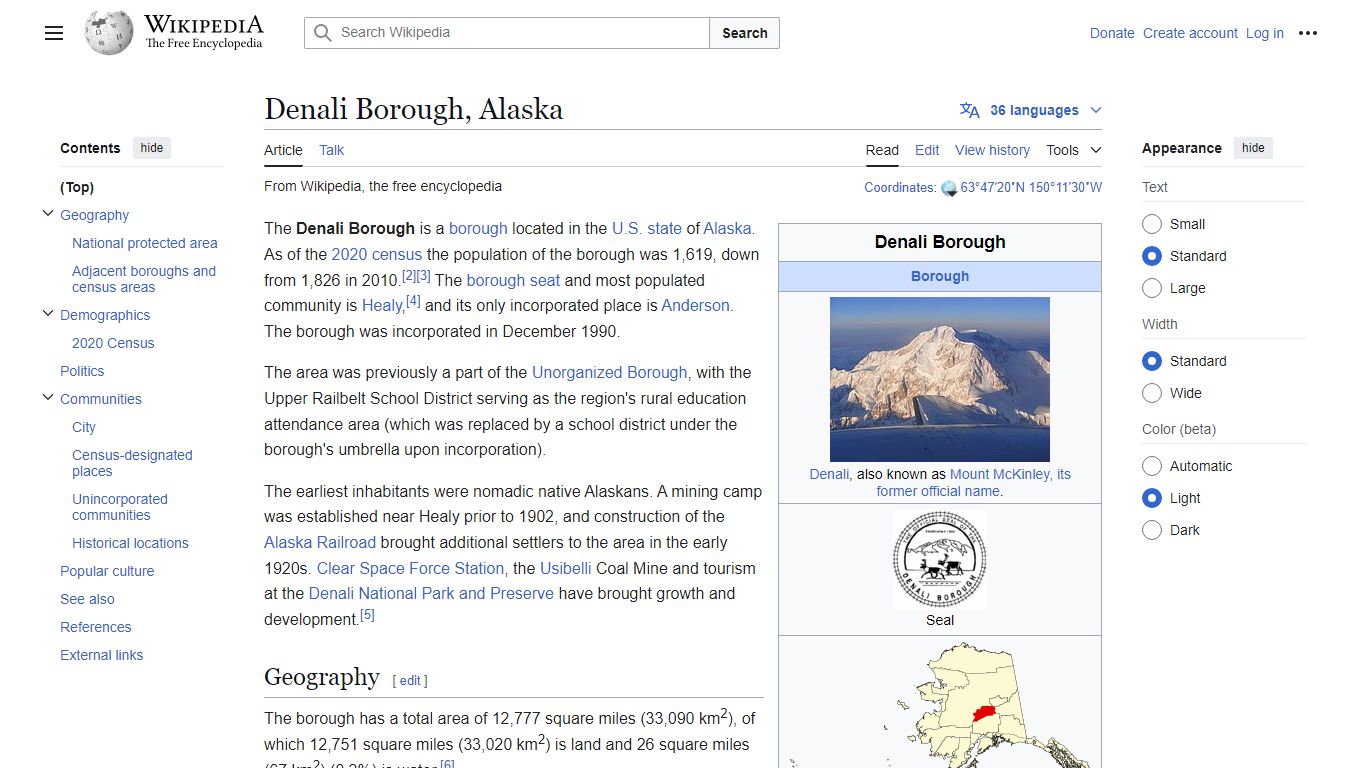Click the Wikipedia globe logo
1366x768 pixels.
(109, 33)
